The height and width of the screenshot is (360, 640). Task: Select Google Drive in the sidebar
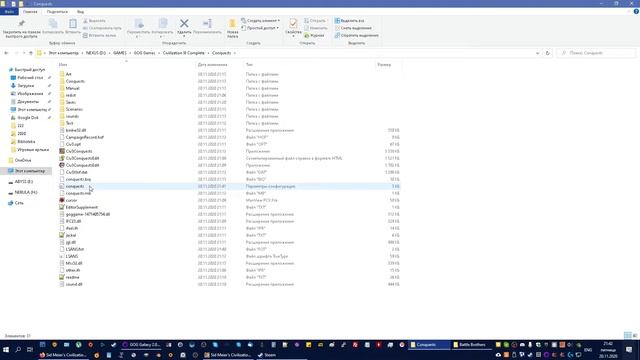point(28,118)
